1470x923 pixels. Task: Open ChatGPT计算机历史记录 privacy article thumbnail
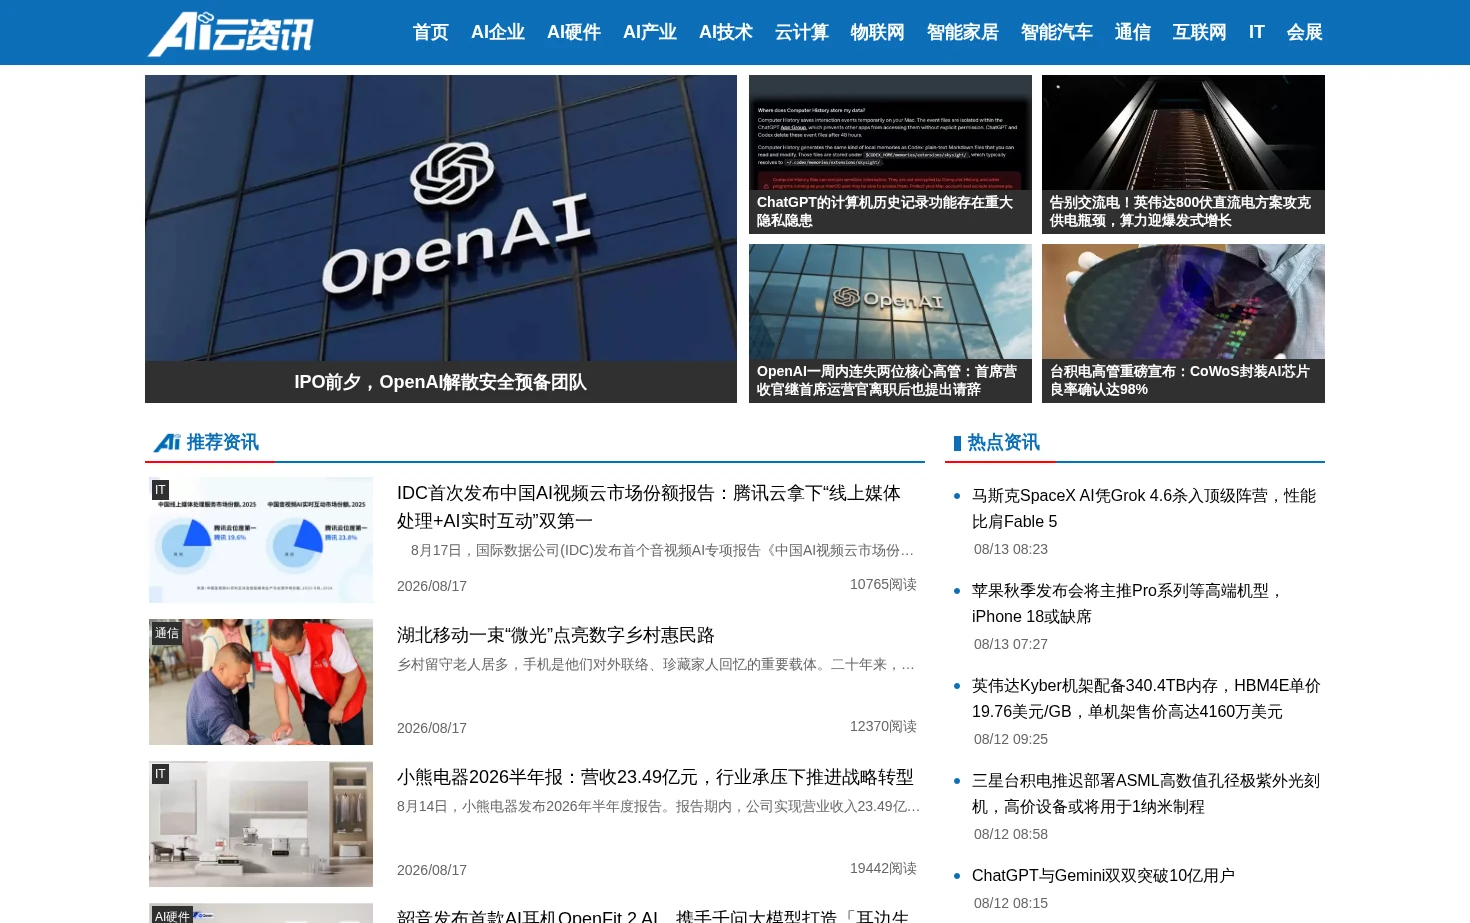[890, 133]
